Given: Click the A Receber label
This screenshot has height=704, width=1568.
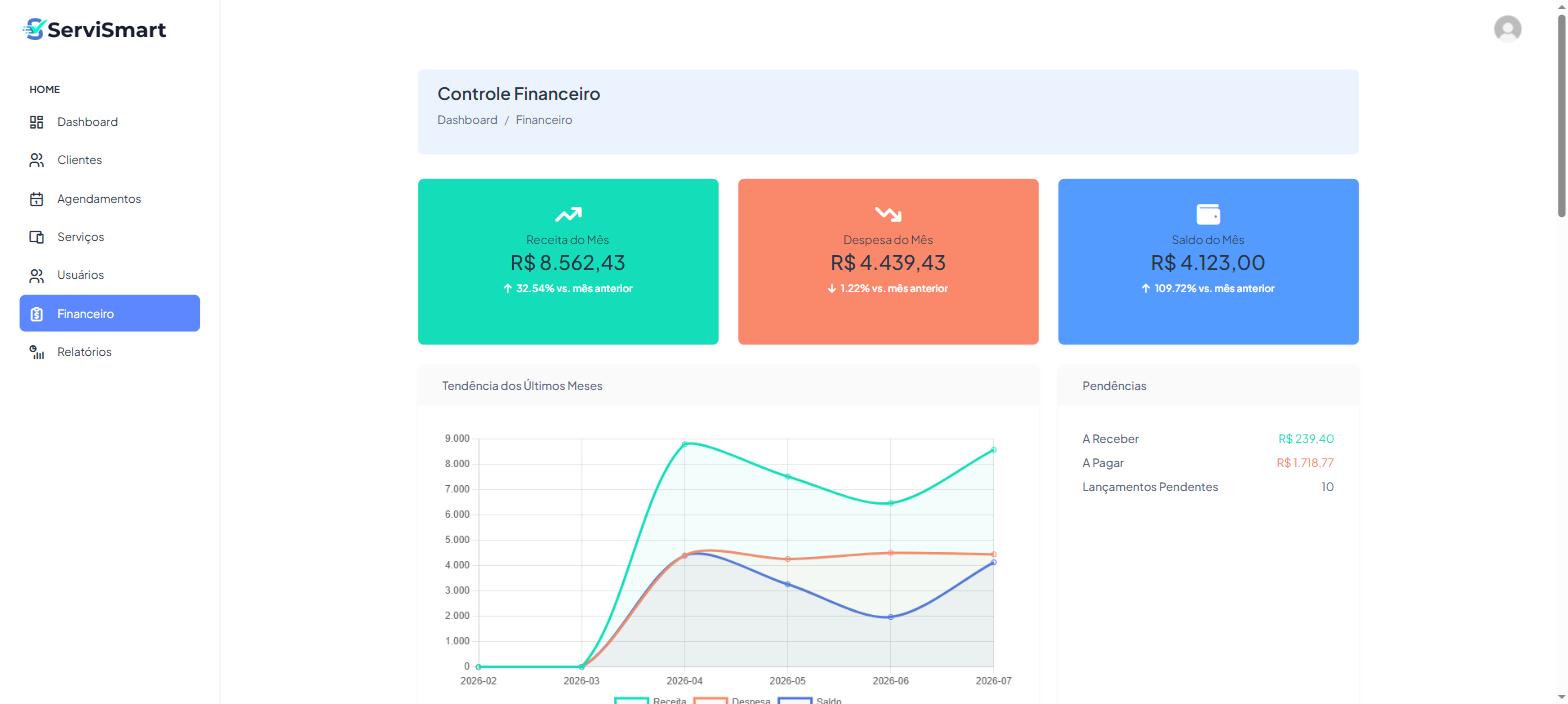Looking at the screenshot, I should (x=1110, y=439).
